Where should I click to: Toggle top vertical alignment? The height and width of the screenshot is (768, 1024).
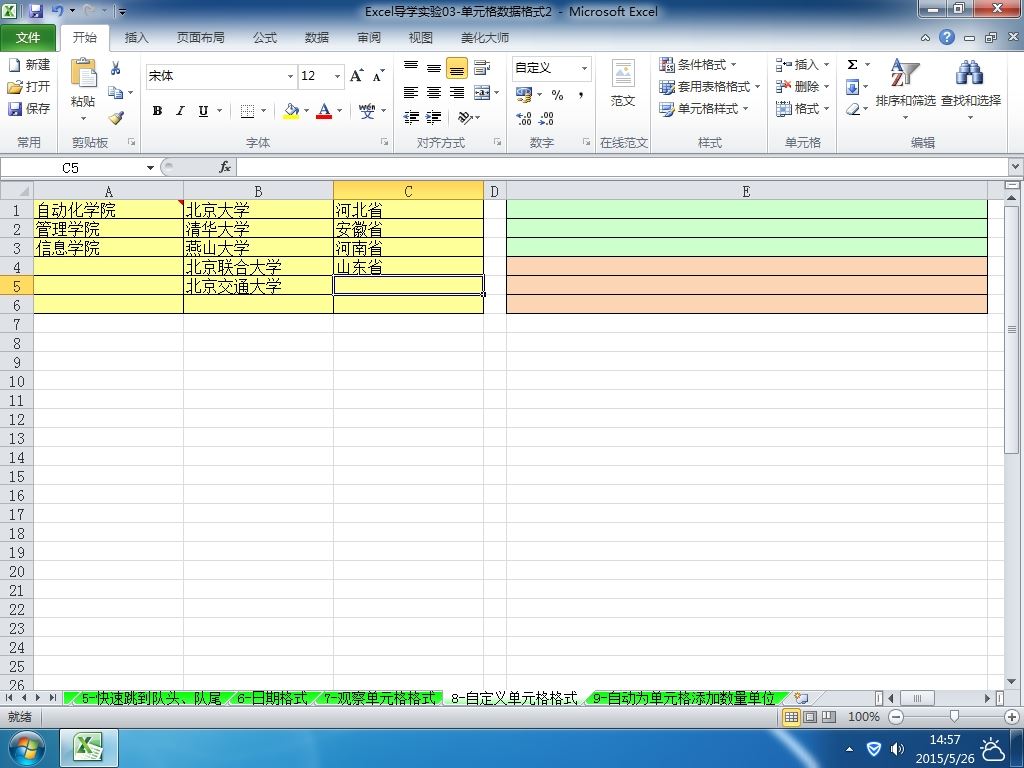pos(411,67)
